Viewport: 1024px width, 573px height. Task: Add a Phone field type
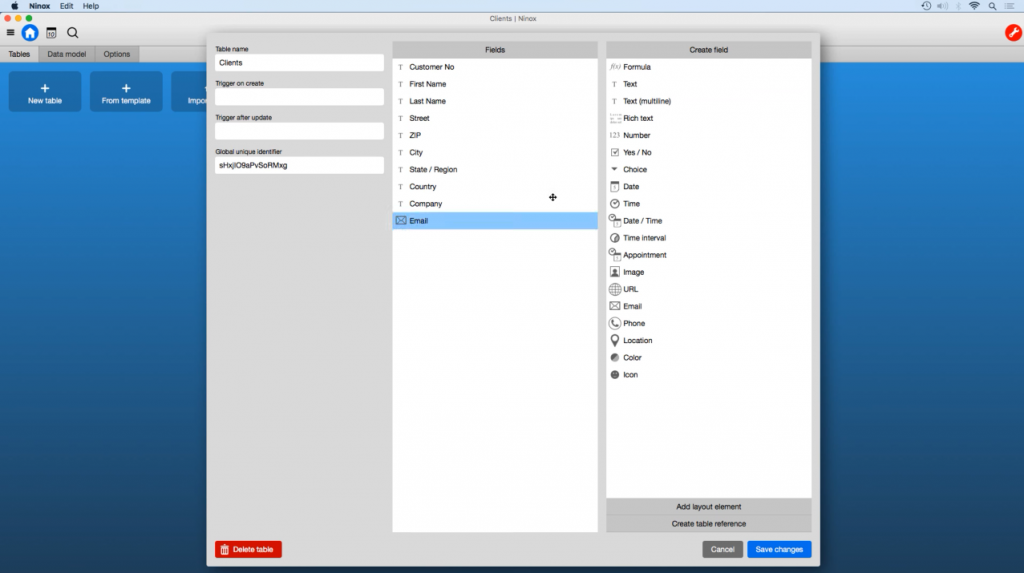tap(634, 323)
